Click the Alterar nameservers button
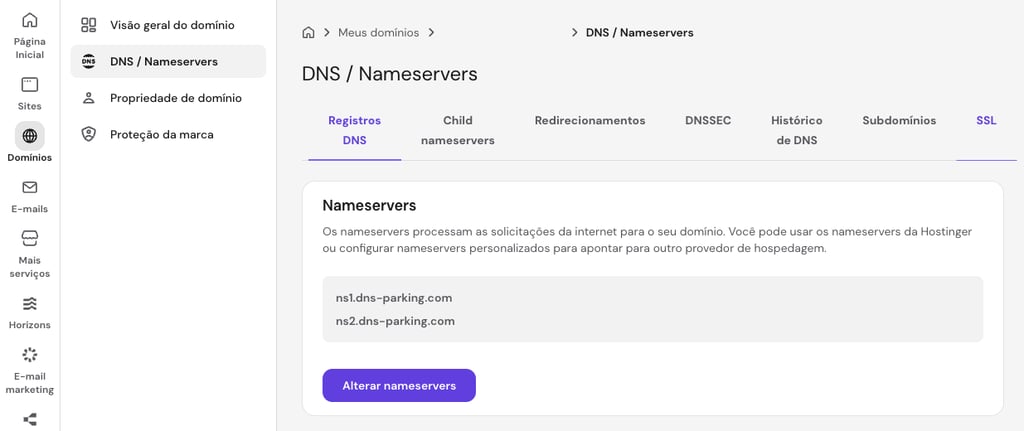 tap(399, 385)
